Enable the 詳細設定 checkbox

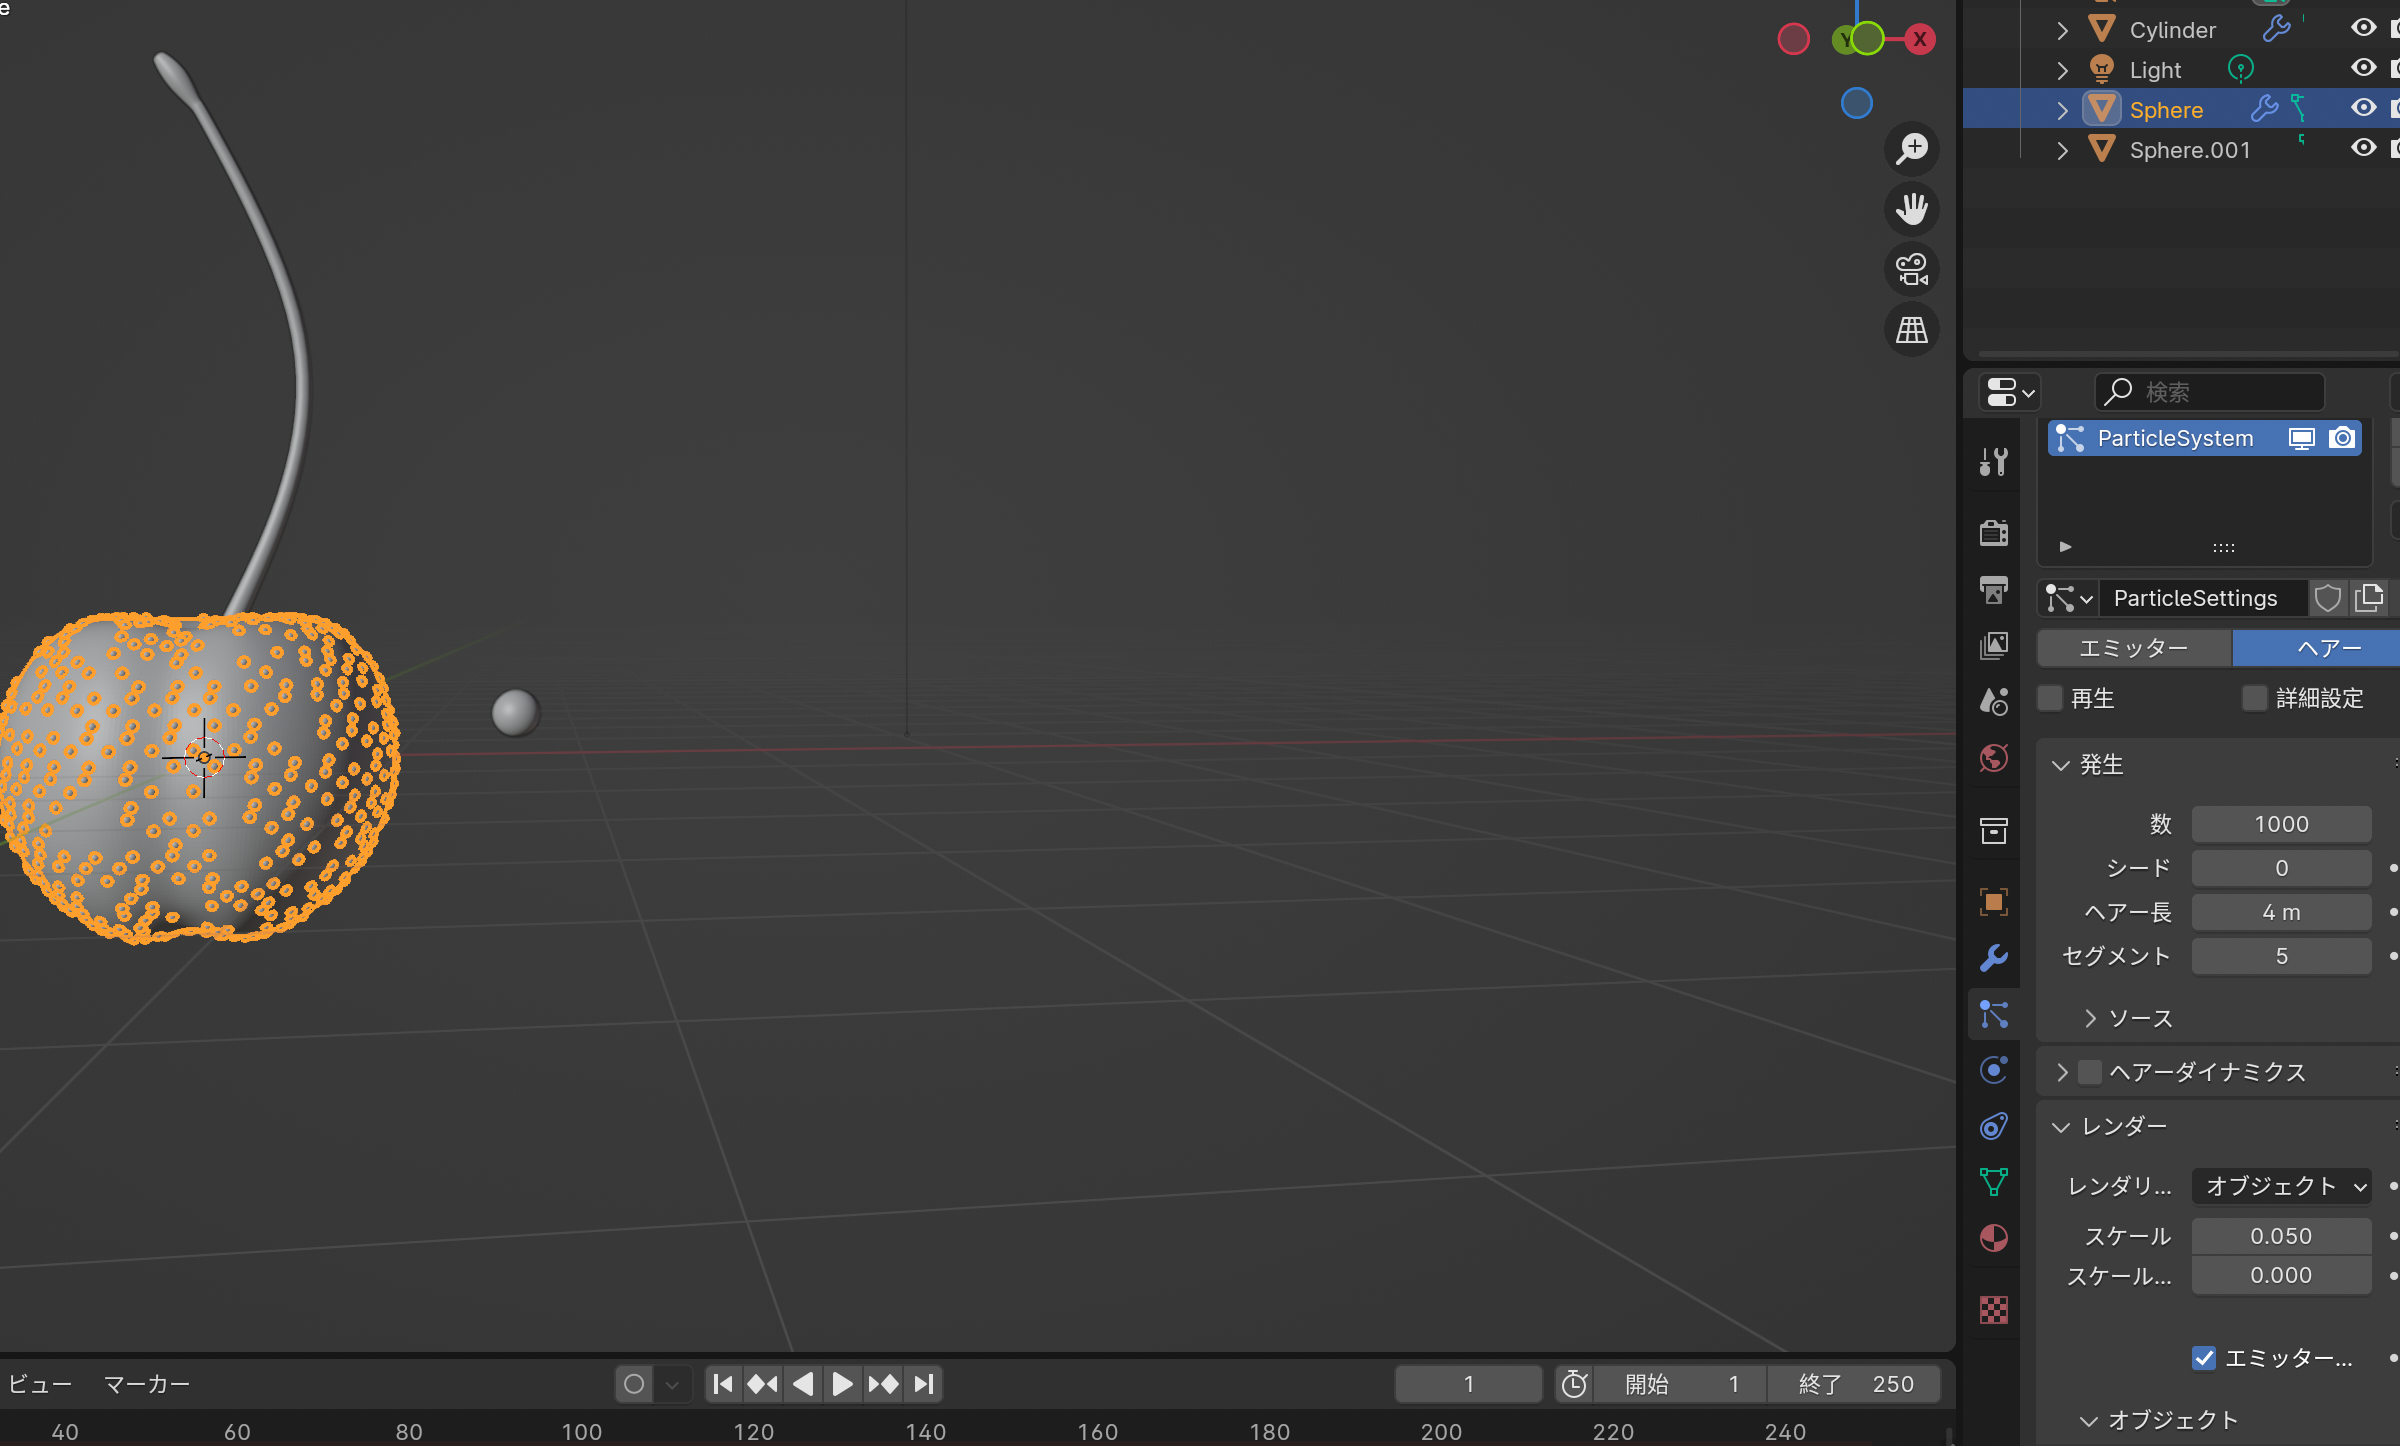click(2254, 698)
